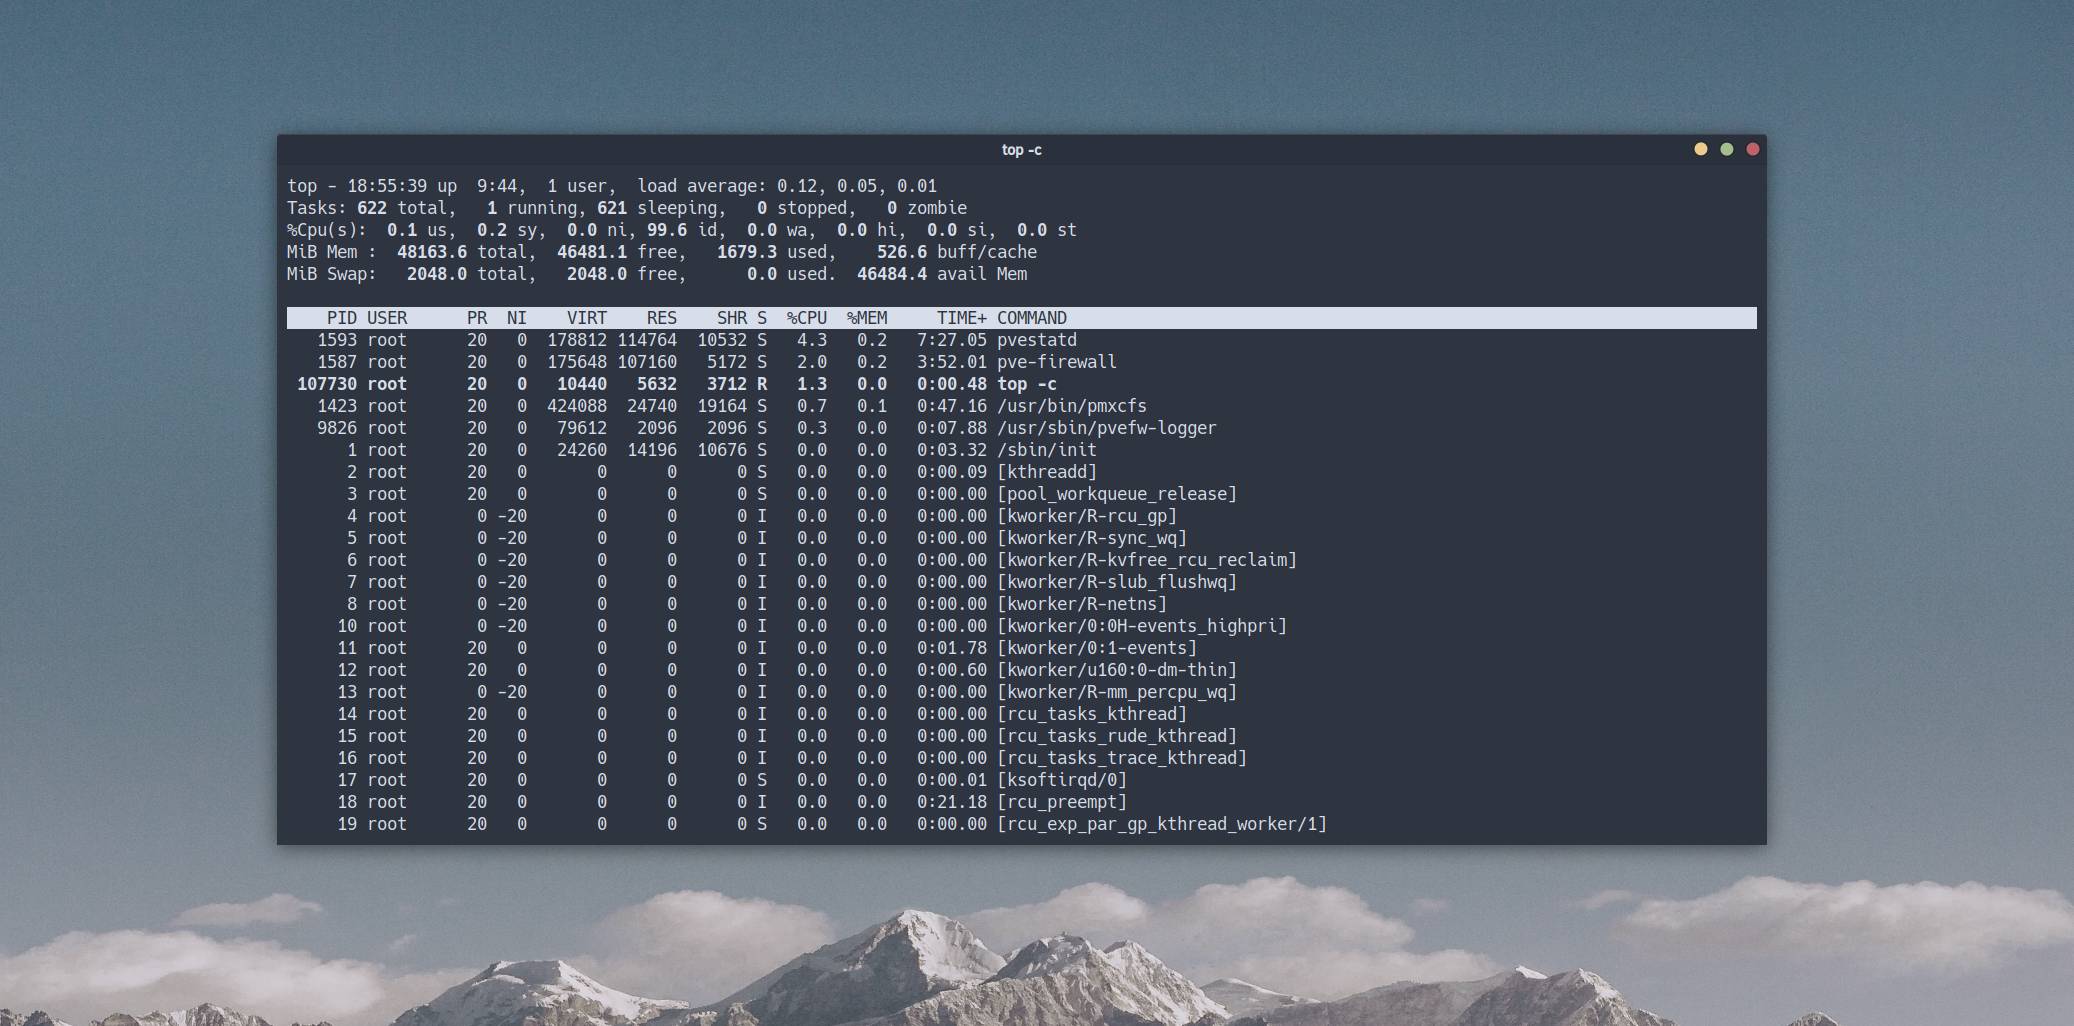Viewport: 2074px width, 1026px height.
Task: Click the /sbin/init command text
Action: 1046,450
